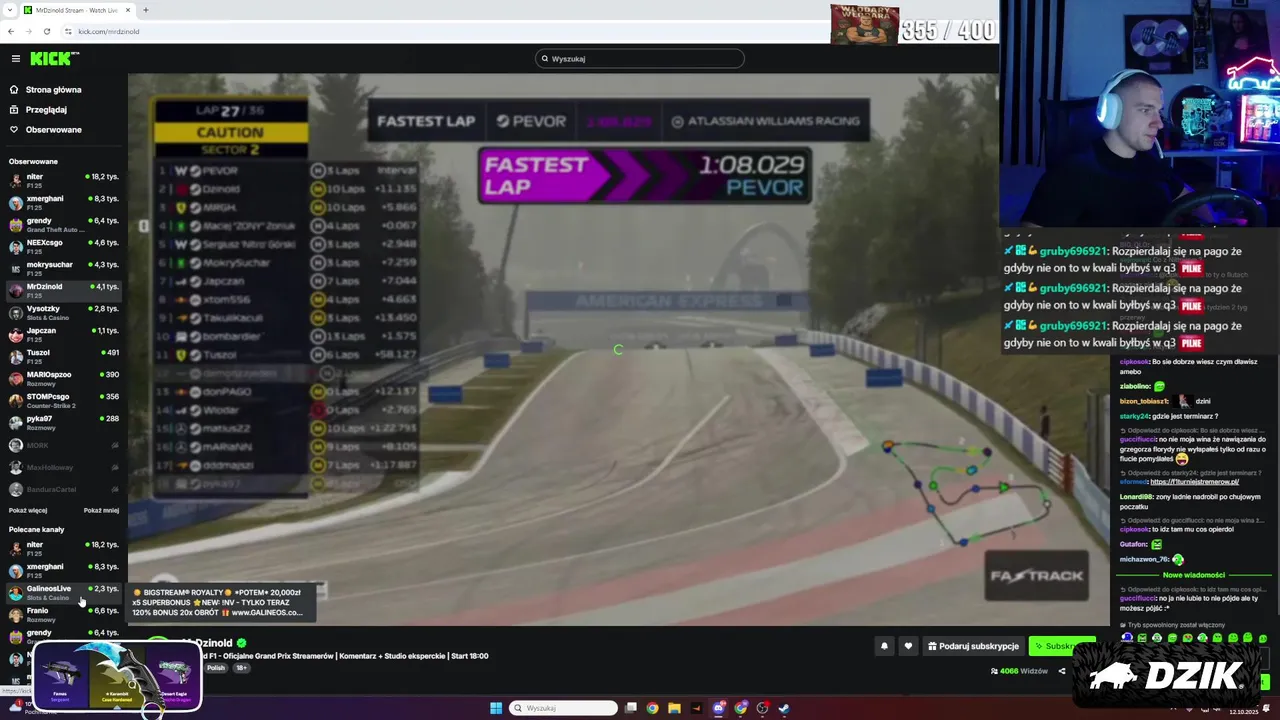This screenshot has height=720, width=1280.
Task: Click the KICK logo
Action: [54, 59]
